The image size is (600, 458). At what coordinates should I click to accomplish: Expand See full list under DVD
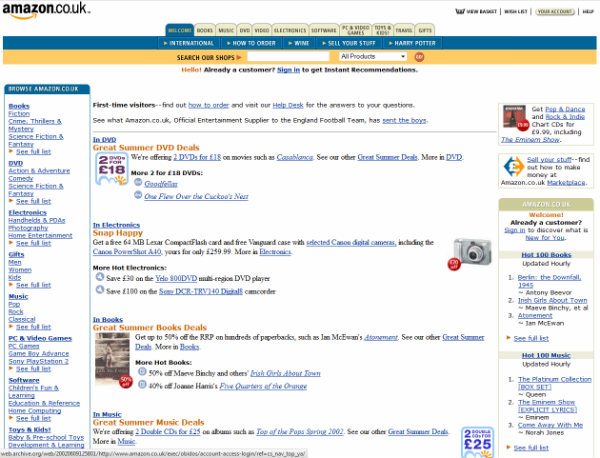pyautogui.click(x=33, y=201)
